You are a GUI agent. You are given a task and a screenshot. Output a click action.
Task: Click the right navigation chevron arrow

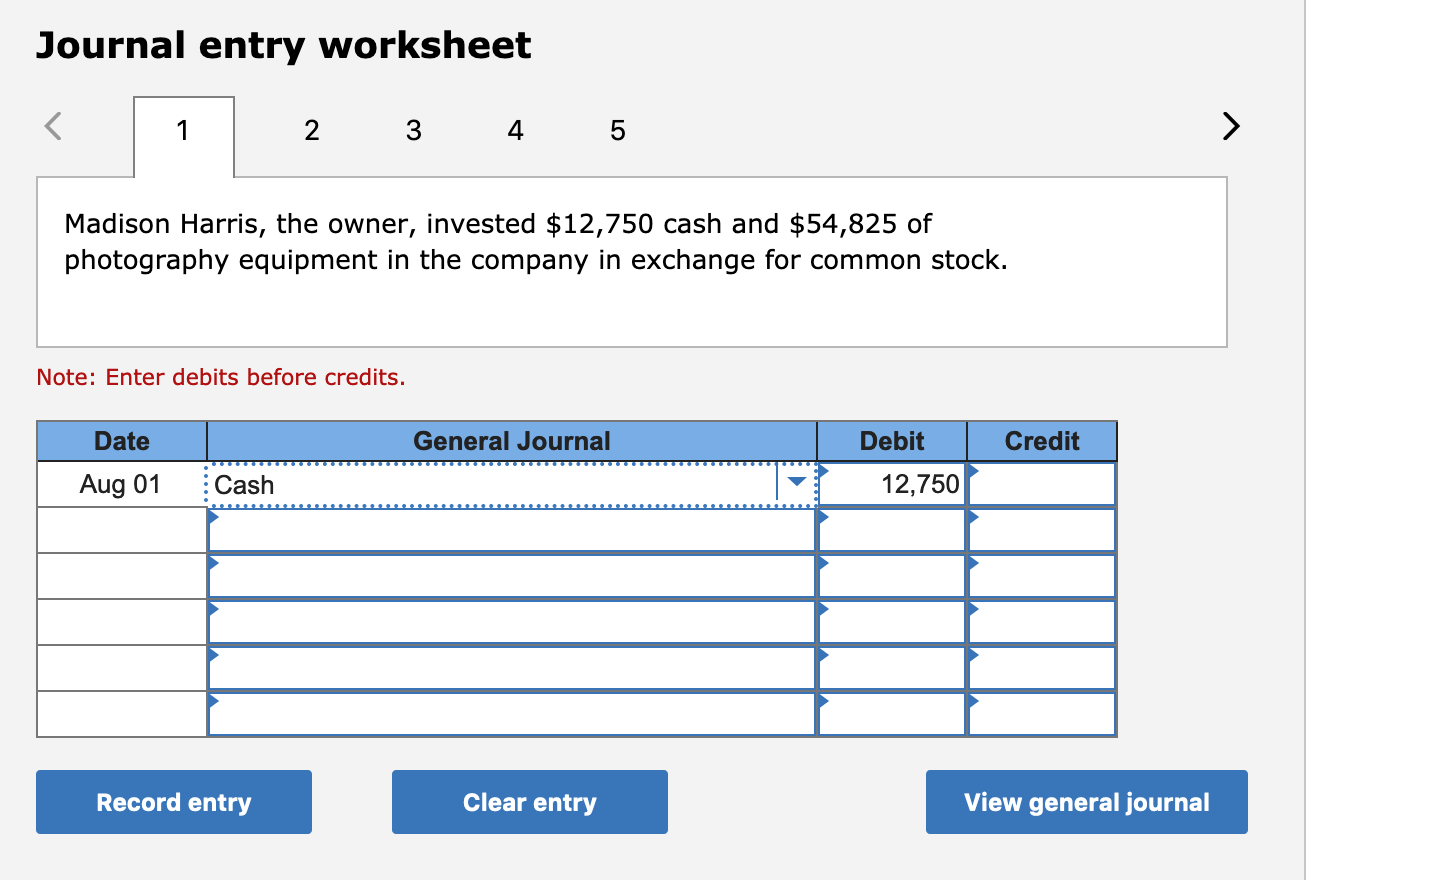point(1231,127)
